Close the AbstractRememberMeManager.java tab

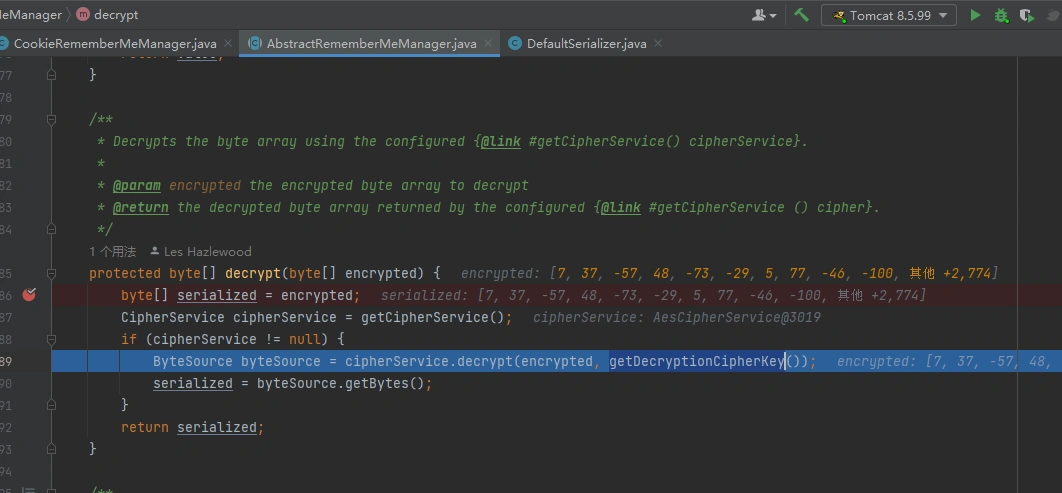pos(489,43)
